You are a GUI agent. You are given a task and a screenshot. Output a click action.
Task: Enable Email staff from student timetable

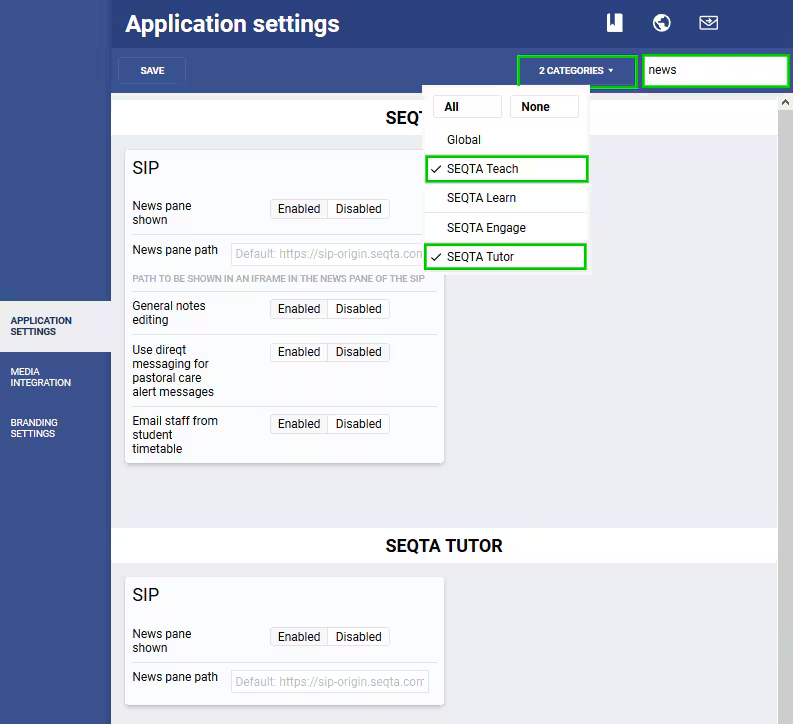tap(299, 424)
